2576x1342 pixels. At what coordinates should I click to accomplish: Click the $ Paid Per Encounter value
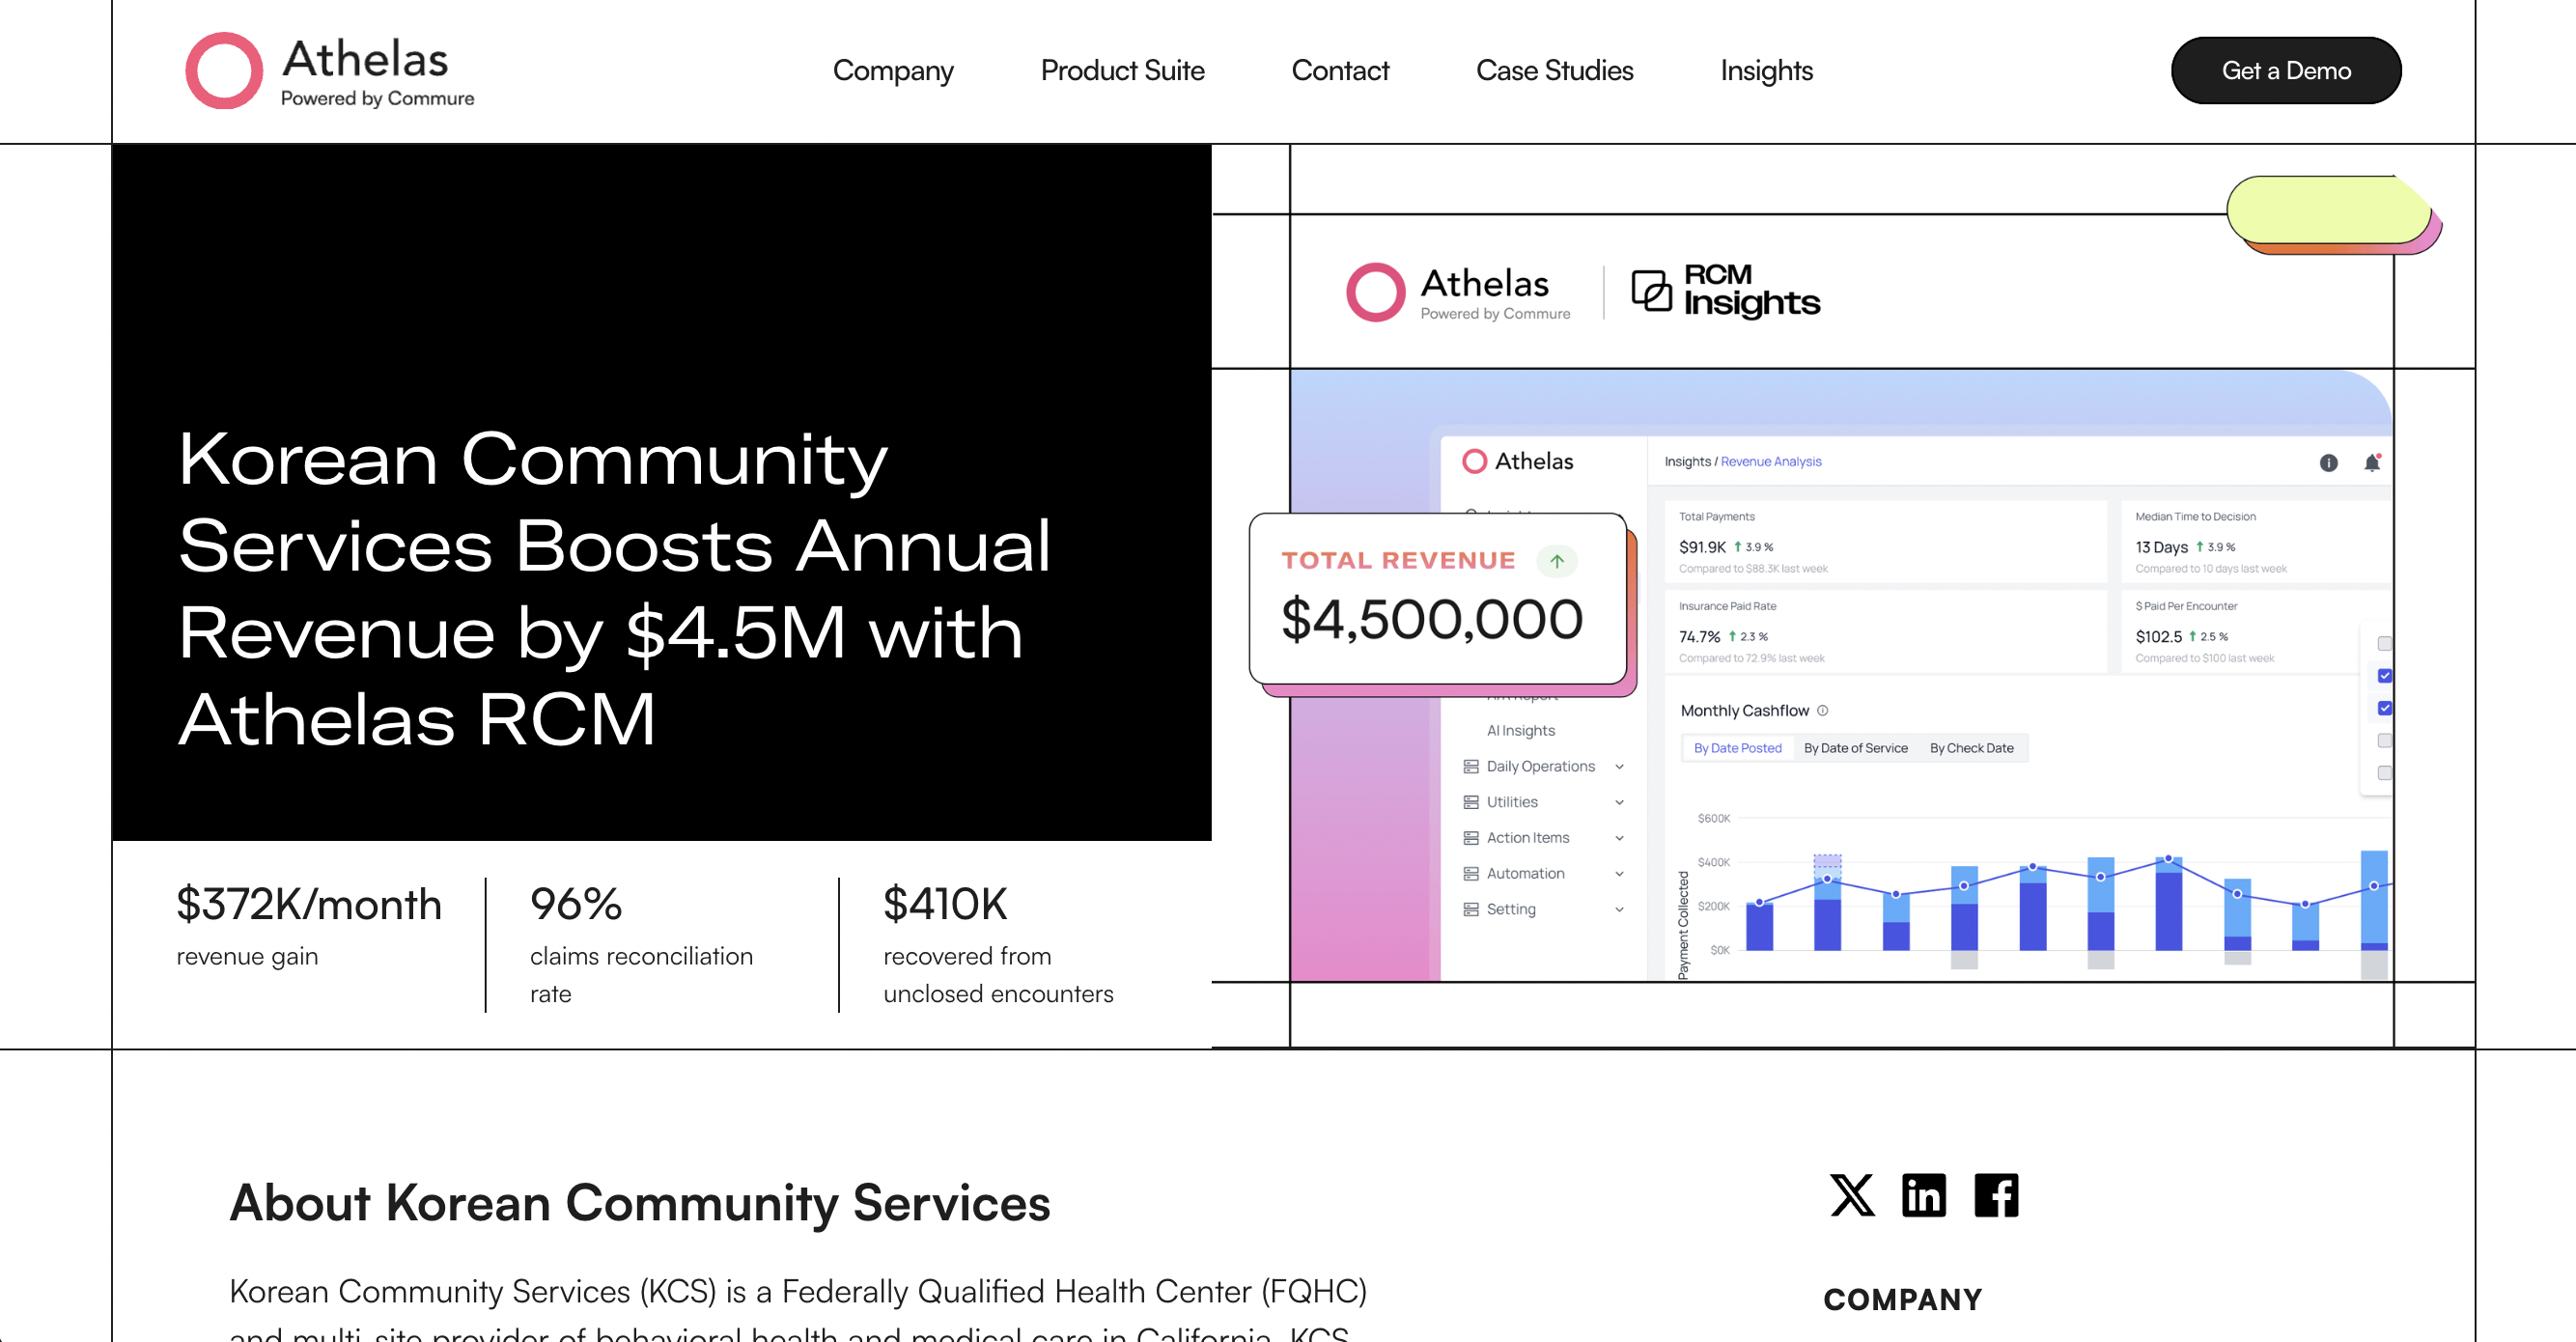pyautogui.click(x=2158, y=637)
